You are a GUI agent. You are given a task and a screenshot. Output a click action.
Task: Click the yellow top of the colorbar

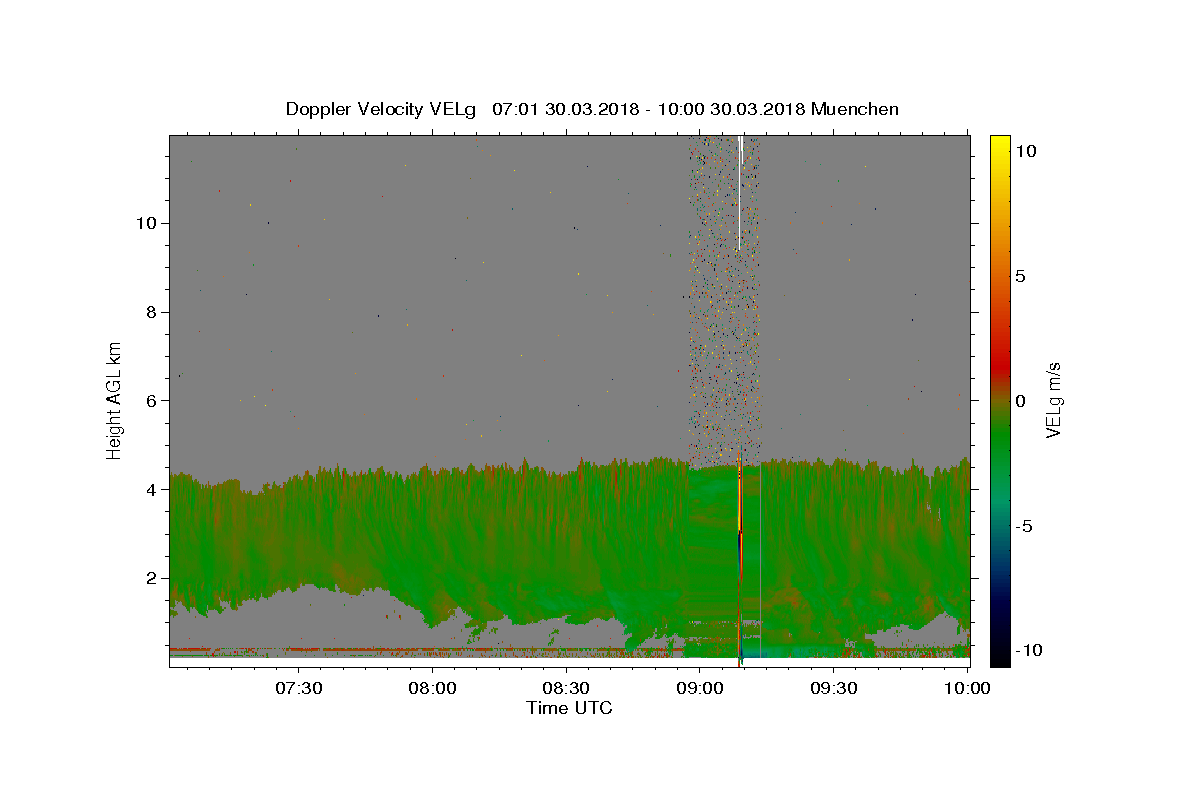[1000, 145]
